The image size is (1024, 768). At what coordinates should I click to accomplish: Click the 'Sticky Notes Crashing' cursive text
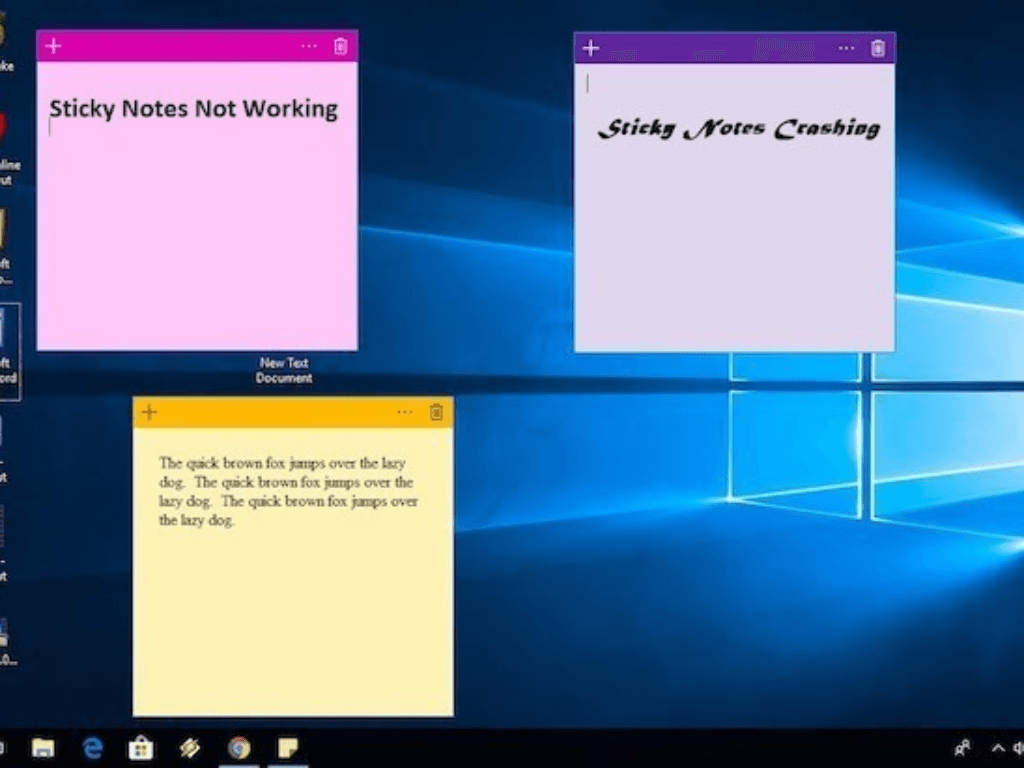[738, 129]
